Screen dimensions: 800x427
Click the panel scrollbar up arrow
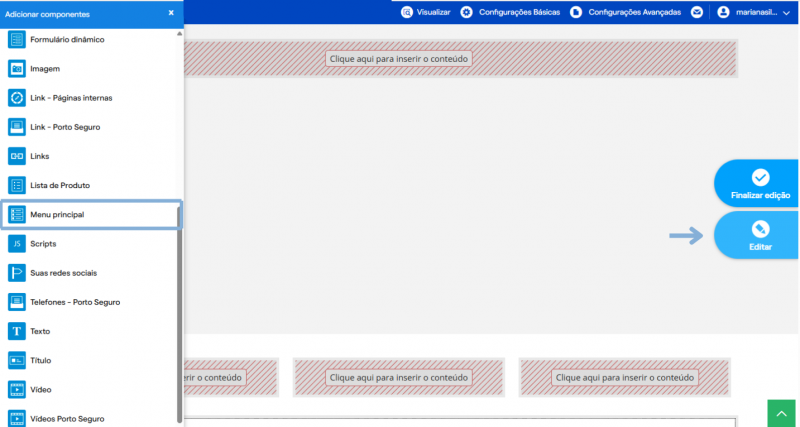(179, 34)
